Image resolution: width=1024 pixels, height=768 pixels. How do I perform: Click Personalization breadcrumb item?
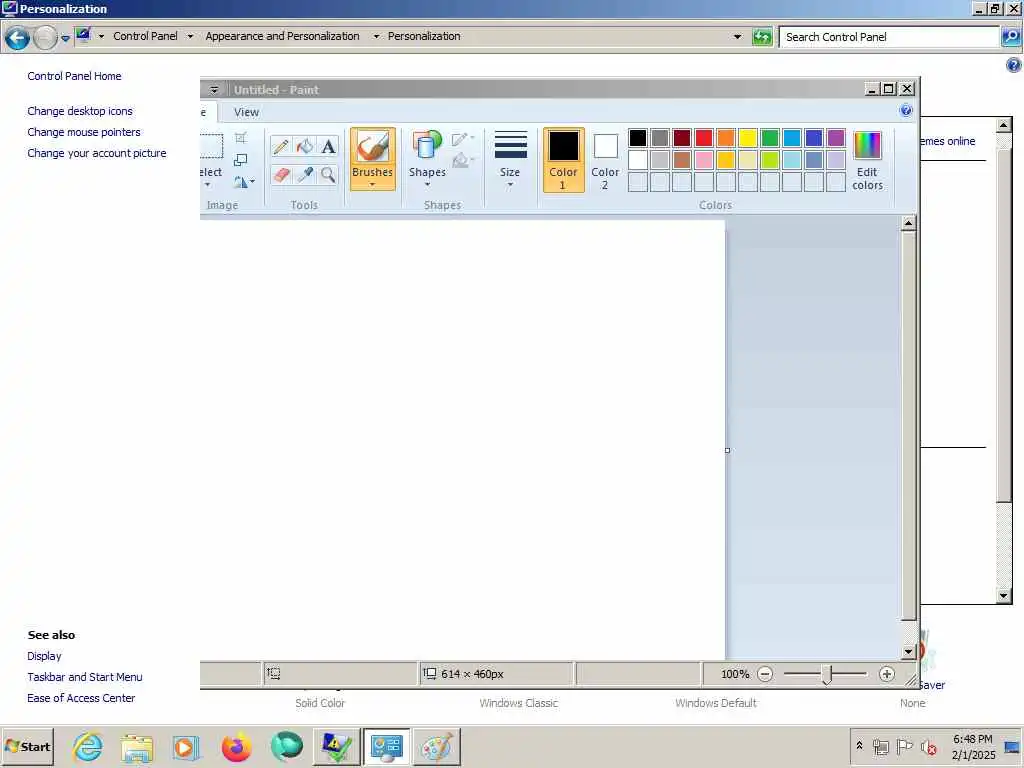pos(424,37)
